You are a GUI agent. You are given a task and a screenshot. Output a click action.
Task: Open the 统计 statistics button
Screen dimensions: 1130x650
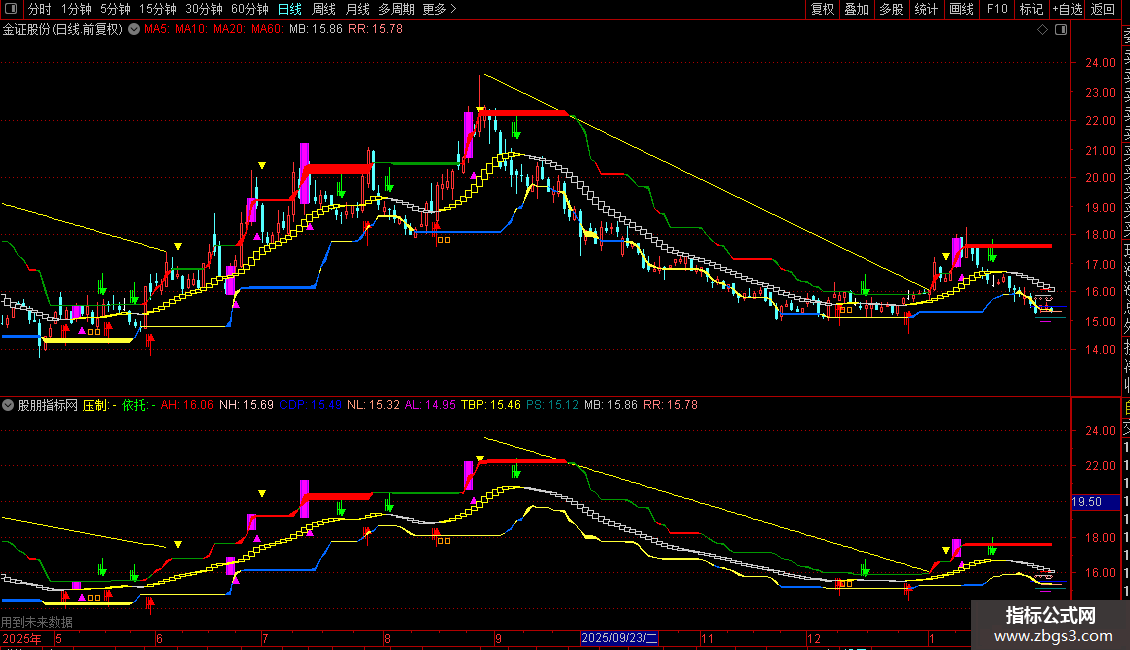pyautogui.click(x=926, y=9)
